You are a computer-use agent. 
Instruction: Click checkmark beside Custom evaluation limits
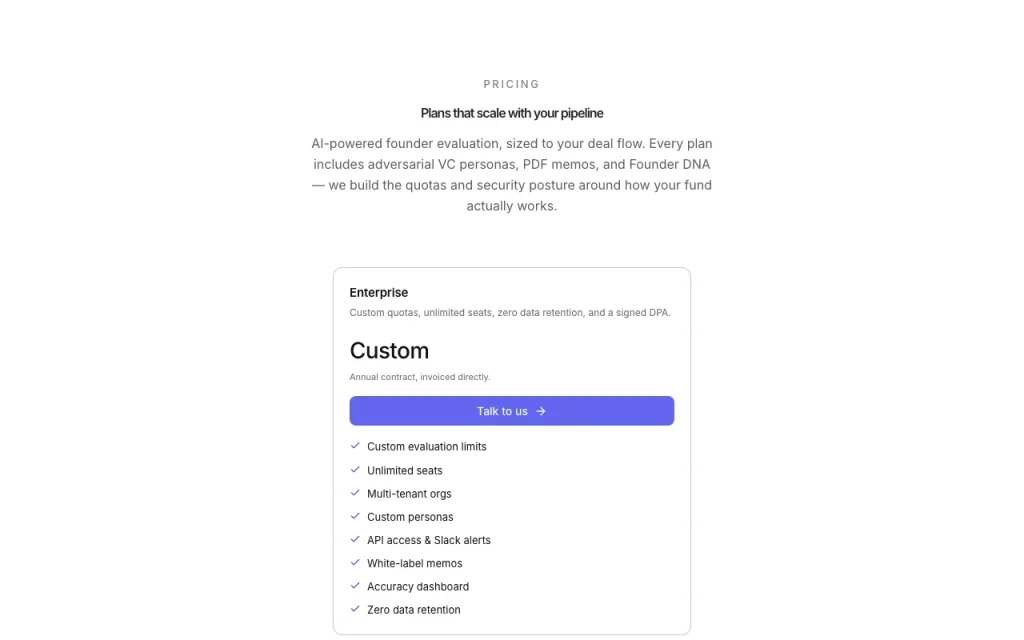coord(355,446)
